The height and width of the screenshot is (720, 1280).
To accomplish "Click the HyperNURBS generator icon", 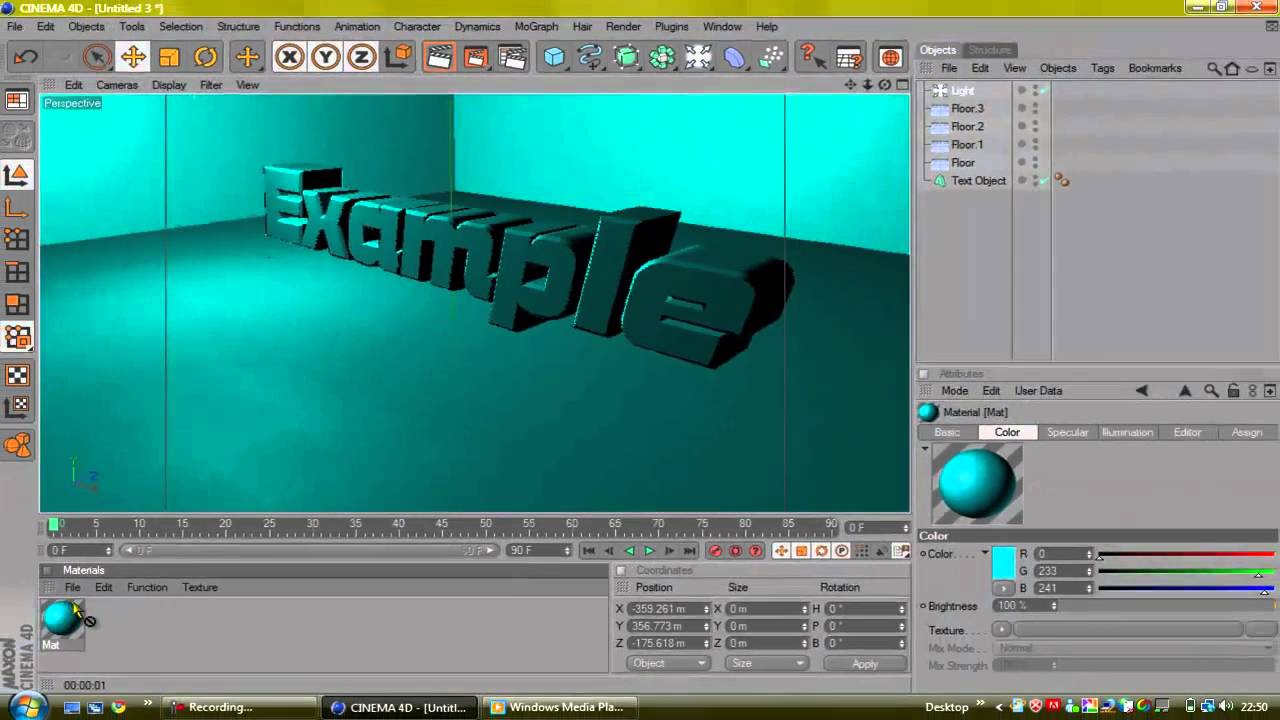I will pyautogui.click(x=626, y=57).
